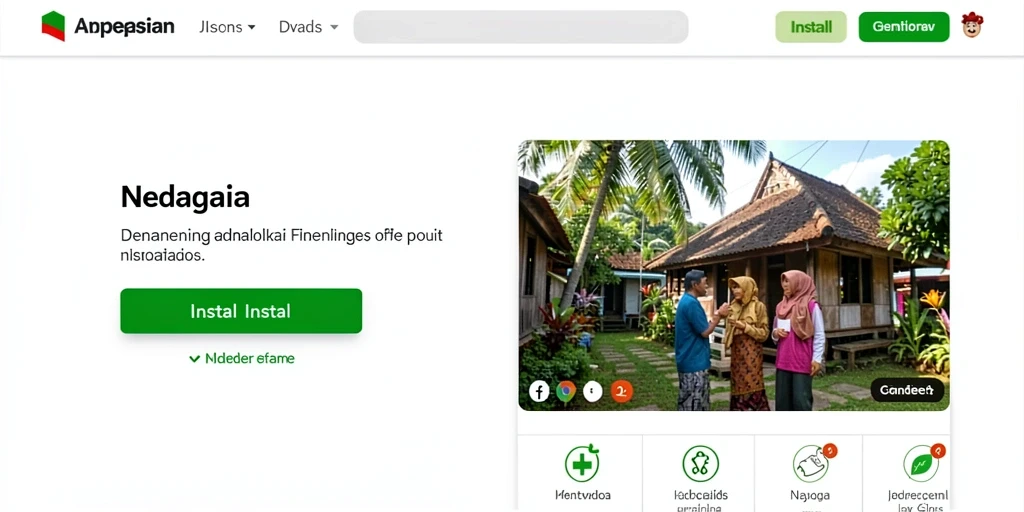Select the green plus Hentvidoa icon
1024x512 pixels.
pyautogui.click(x=582, y=462)
